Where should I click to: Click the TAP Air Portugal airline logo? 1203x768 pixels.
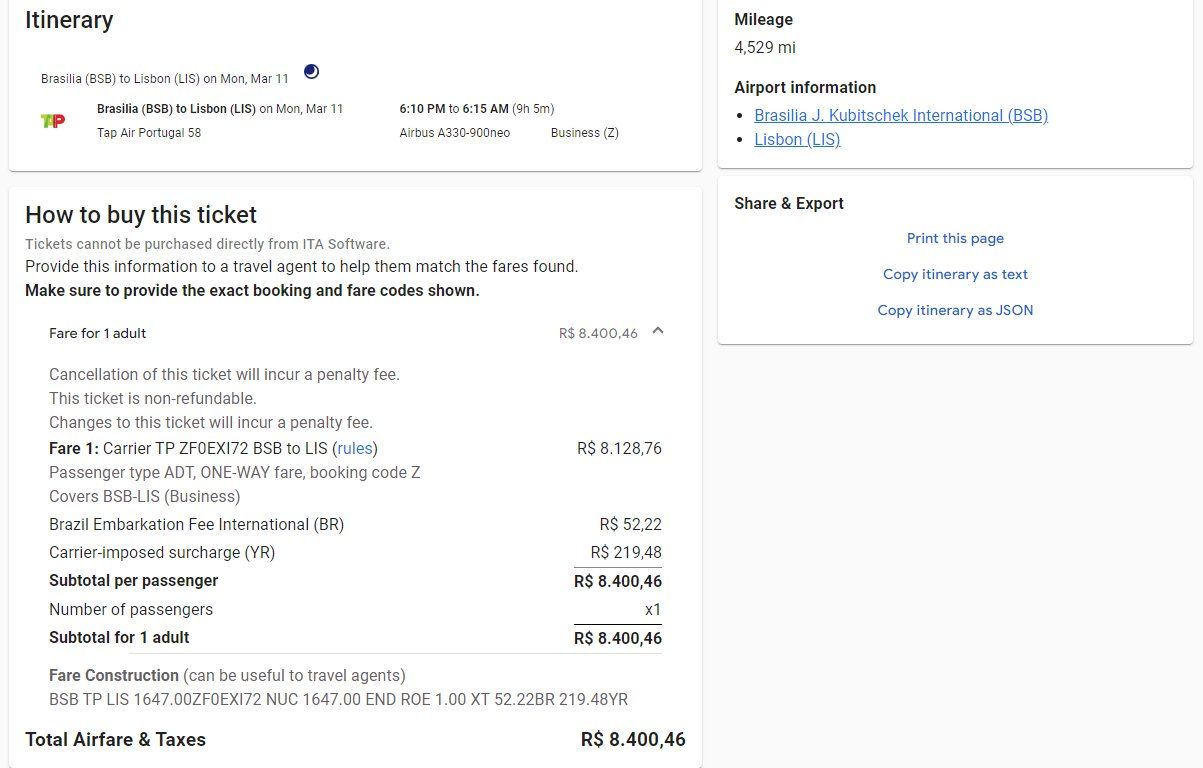coord(53,121)
